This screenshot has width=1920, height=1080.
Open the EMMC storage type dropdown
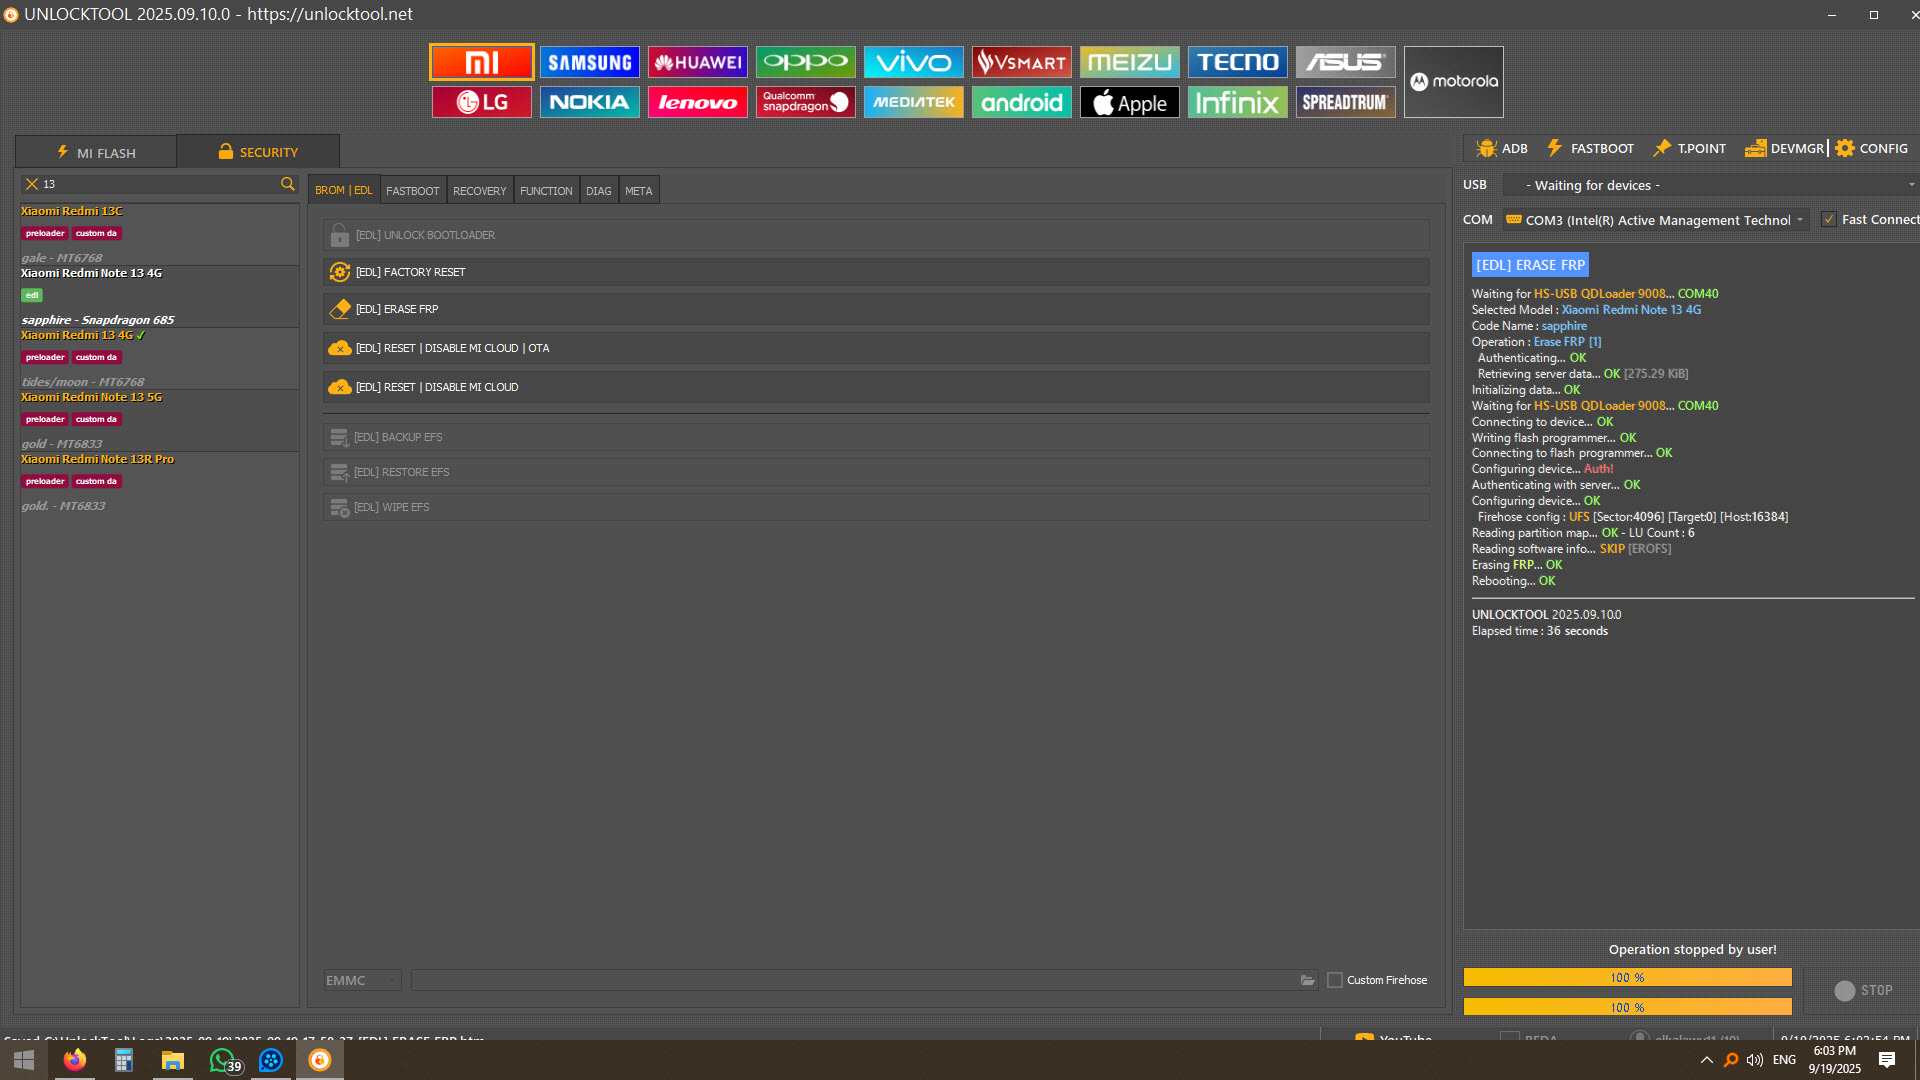tap(361, 980)
